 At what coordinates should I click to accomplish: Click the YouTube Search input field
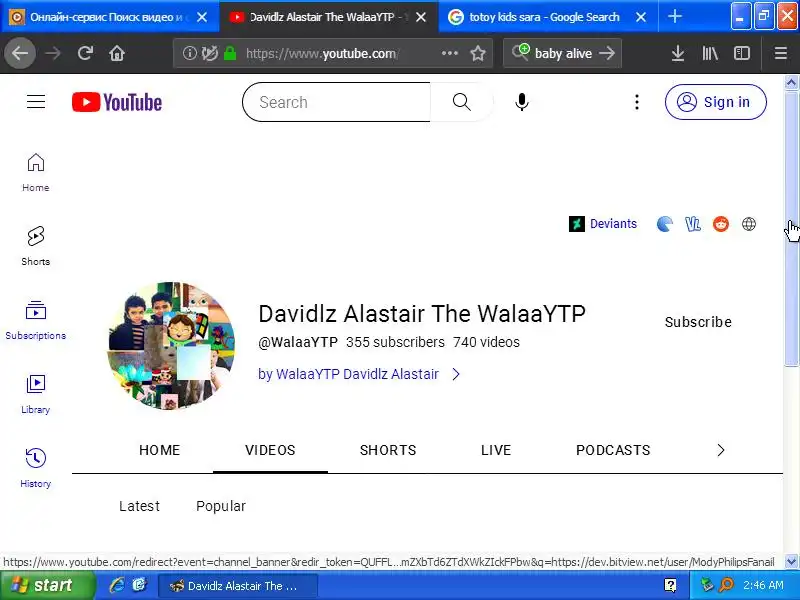tap(337, 102)
